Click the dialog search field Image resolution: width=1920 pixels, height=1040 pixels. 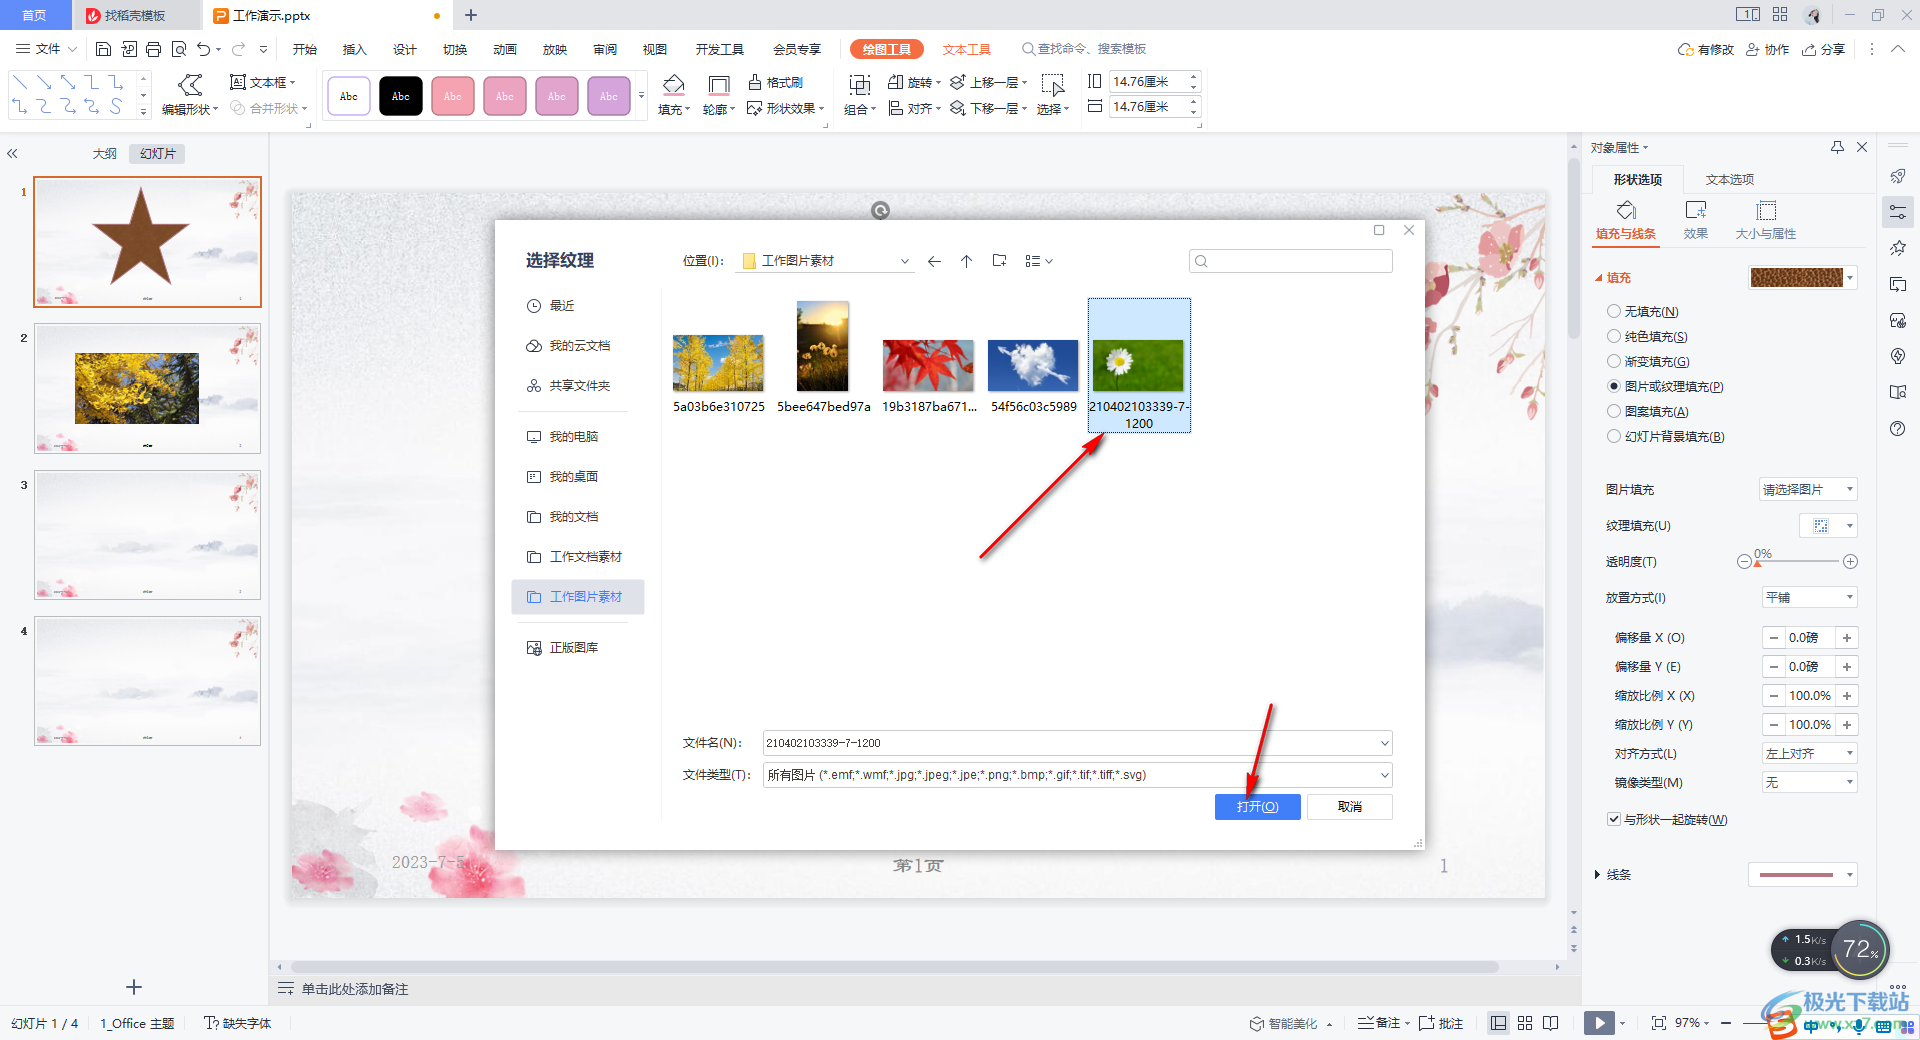(x=1290, y=261)
